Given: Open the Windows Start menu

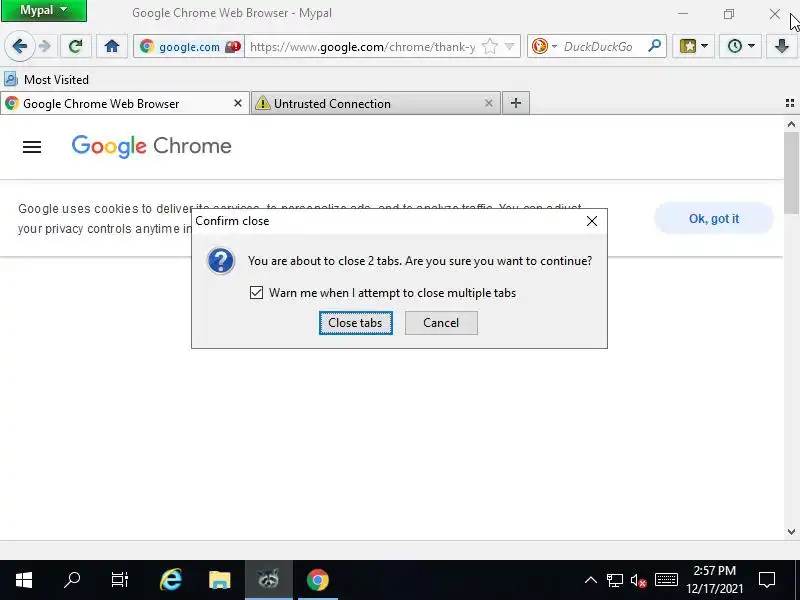Looking at the screenshot, I should (23, 580).
